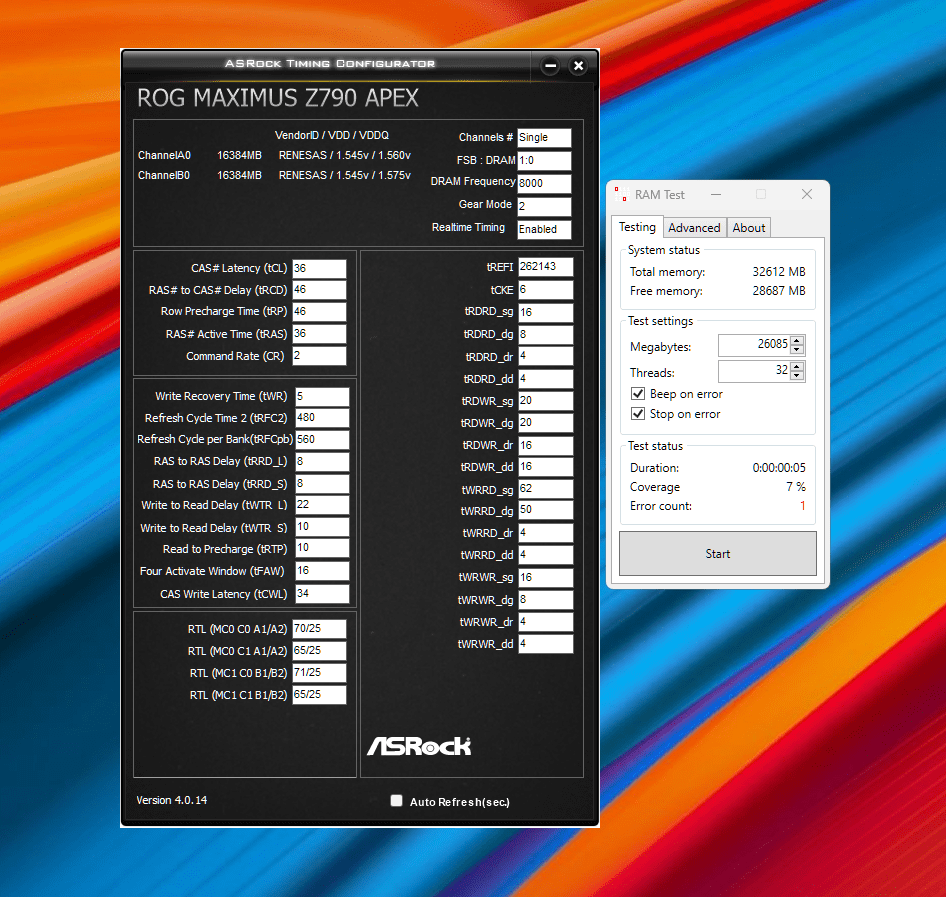Screen dimensions: 946x897
Task: Click the RTL (MC0 C1 A1/A2) field
Action: click(319, 651)
